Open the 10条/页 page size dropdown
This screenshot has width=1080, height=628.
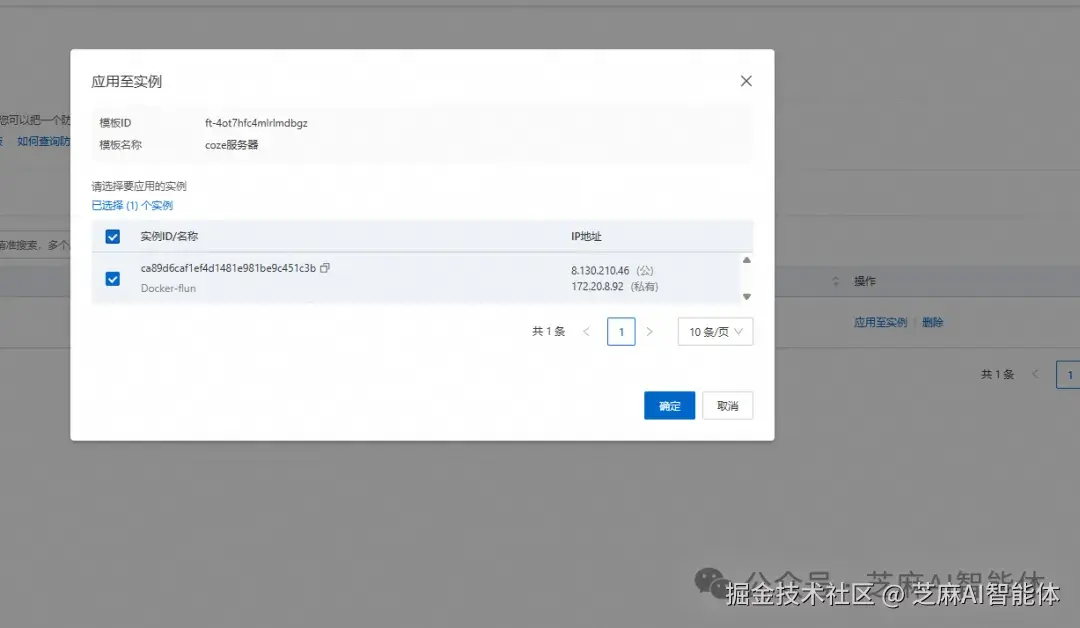click(x=715, y=331)
